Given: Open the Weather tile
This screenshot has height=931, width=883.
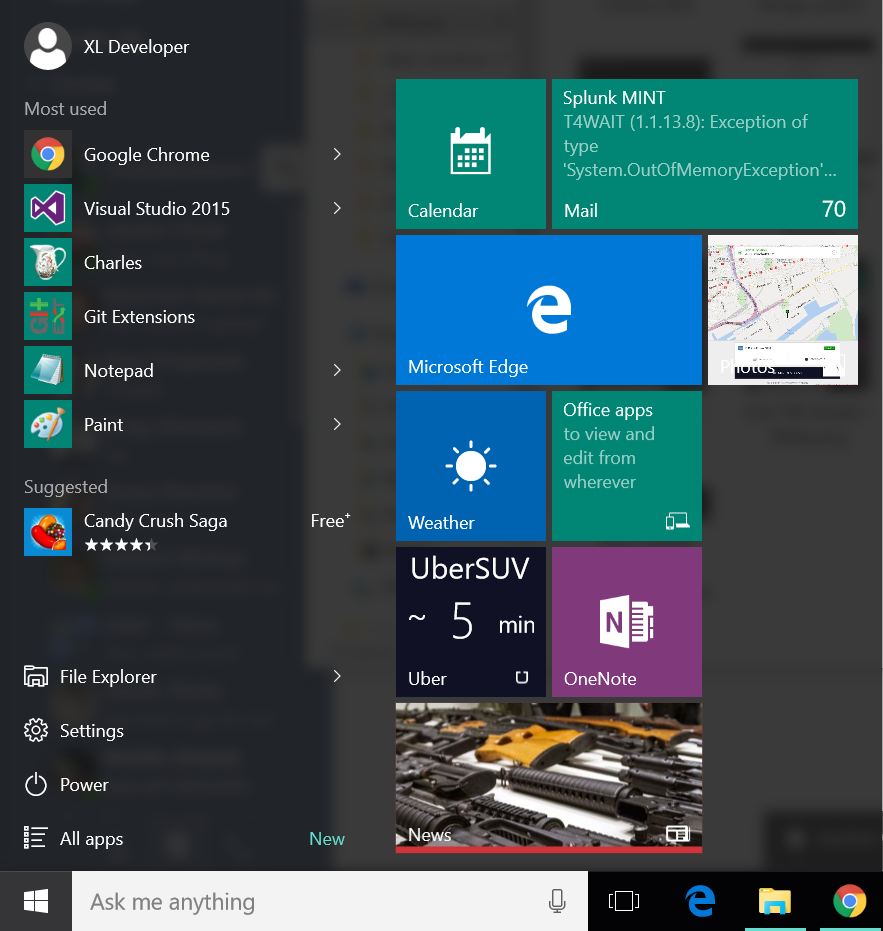Looking at the screenshot, I should tap(470, 466).
